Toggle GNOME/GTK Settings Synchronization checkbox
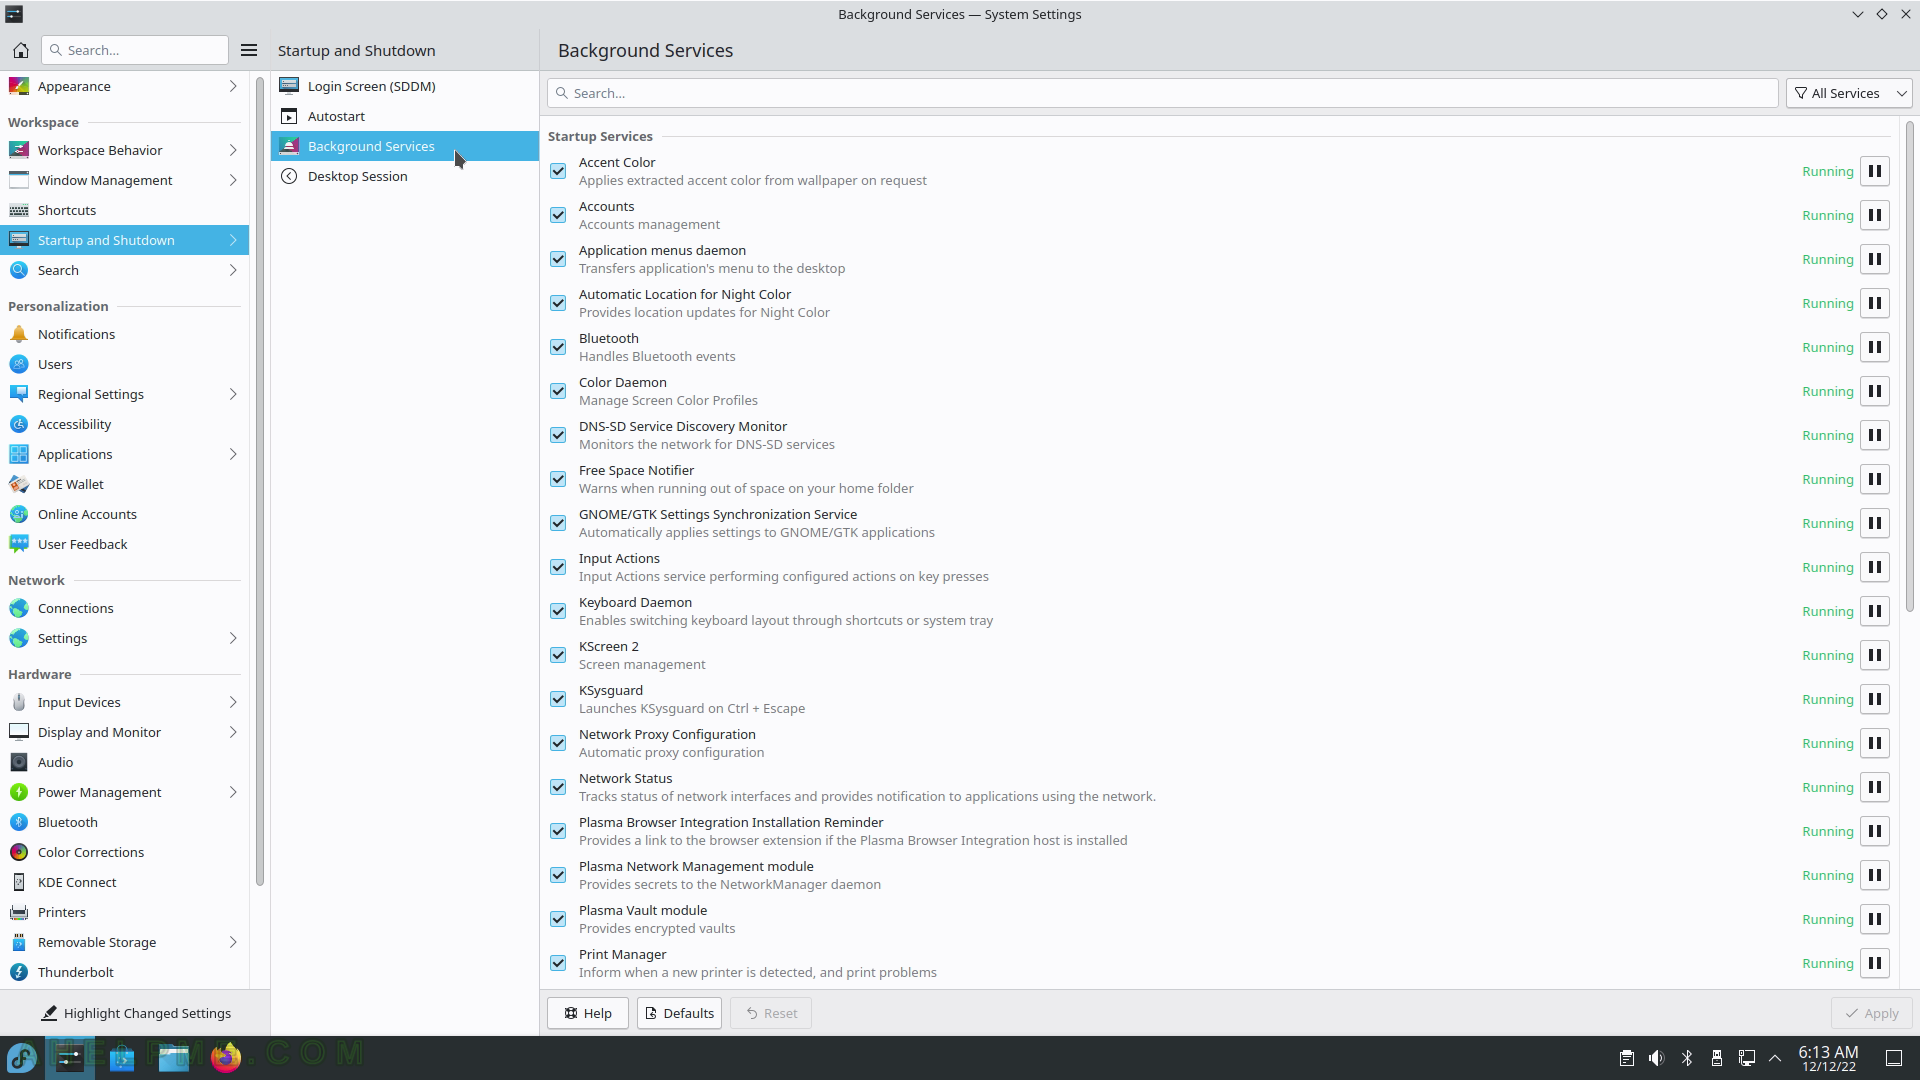Image resolution: width=1920 pixels, height=1080 pixels. (x=558, y=523)
